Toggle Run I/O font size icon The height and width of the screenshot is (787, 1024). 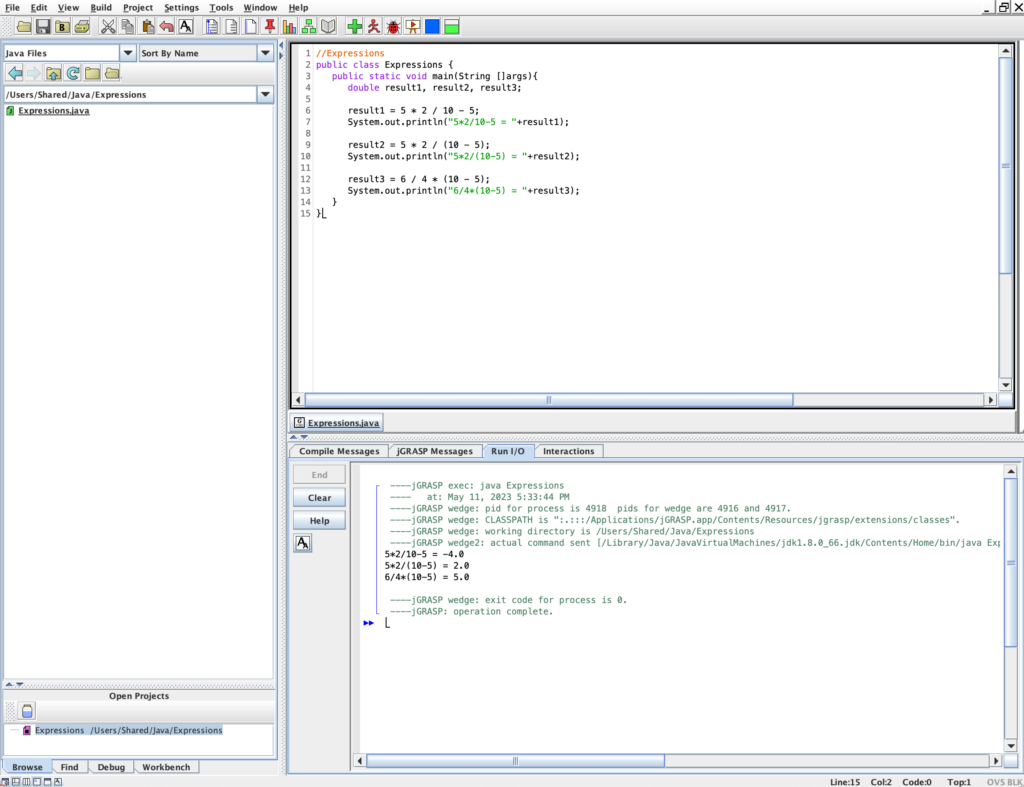[x=303, y=543]
